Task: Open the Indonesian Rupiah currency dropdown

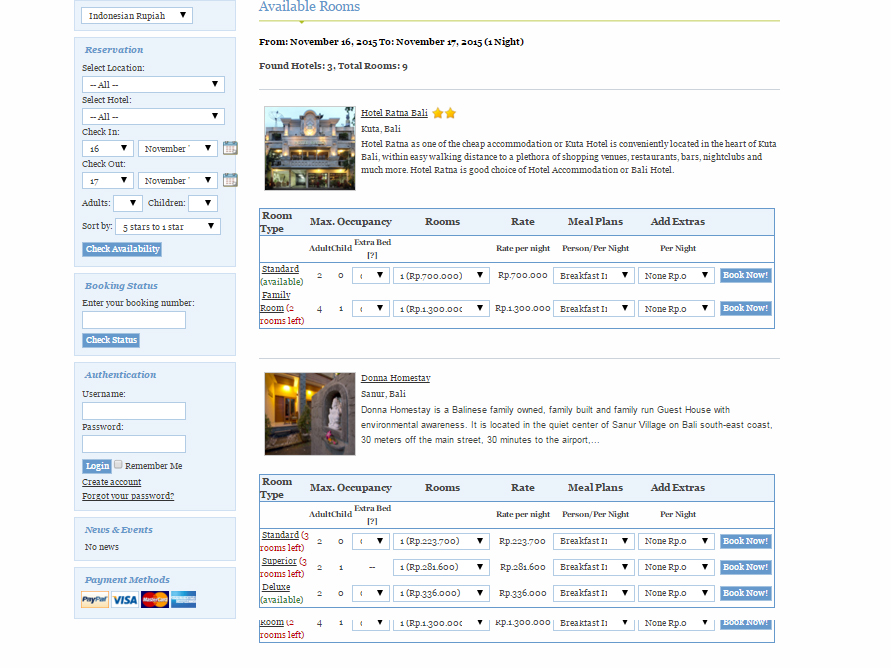Action: [137, 16]
